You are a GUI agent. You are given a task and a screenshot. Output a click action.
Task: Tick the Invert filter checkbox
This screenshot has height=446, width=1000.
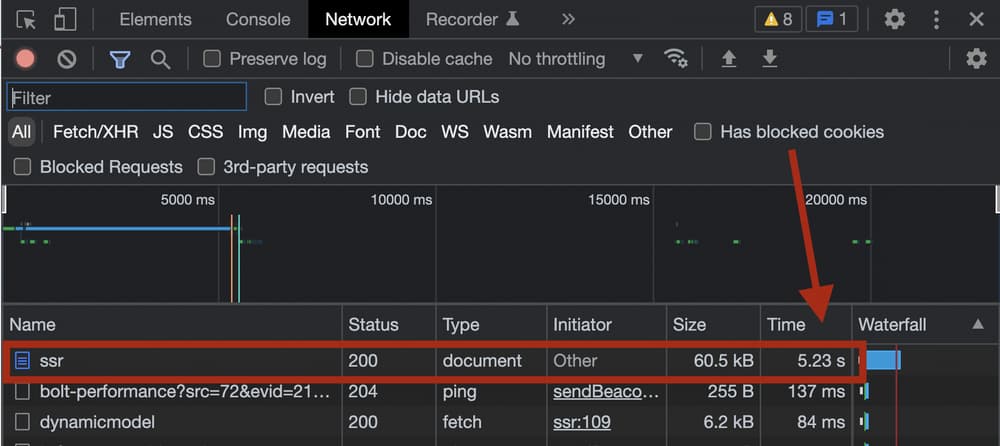(x=274, y=97)
